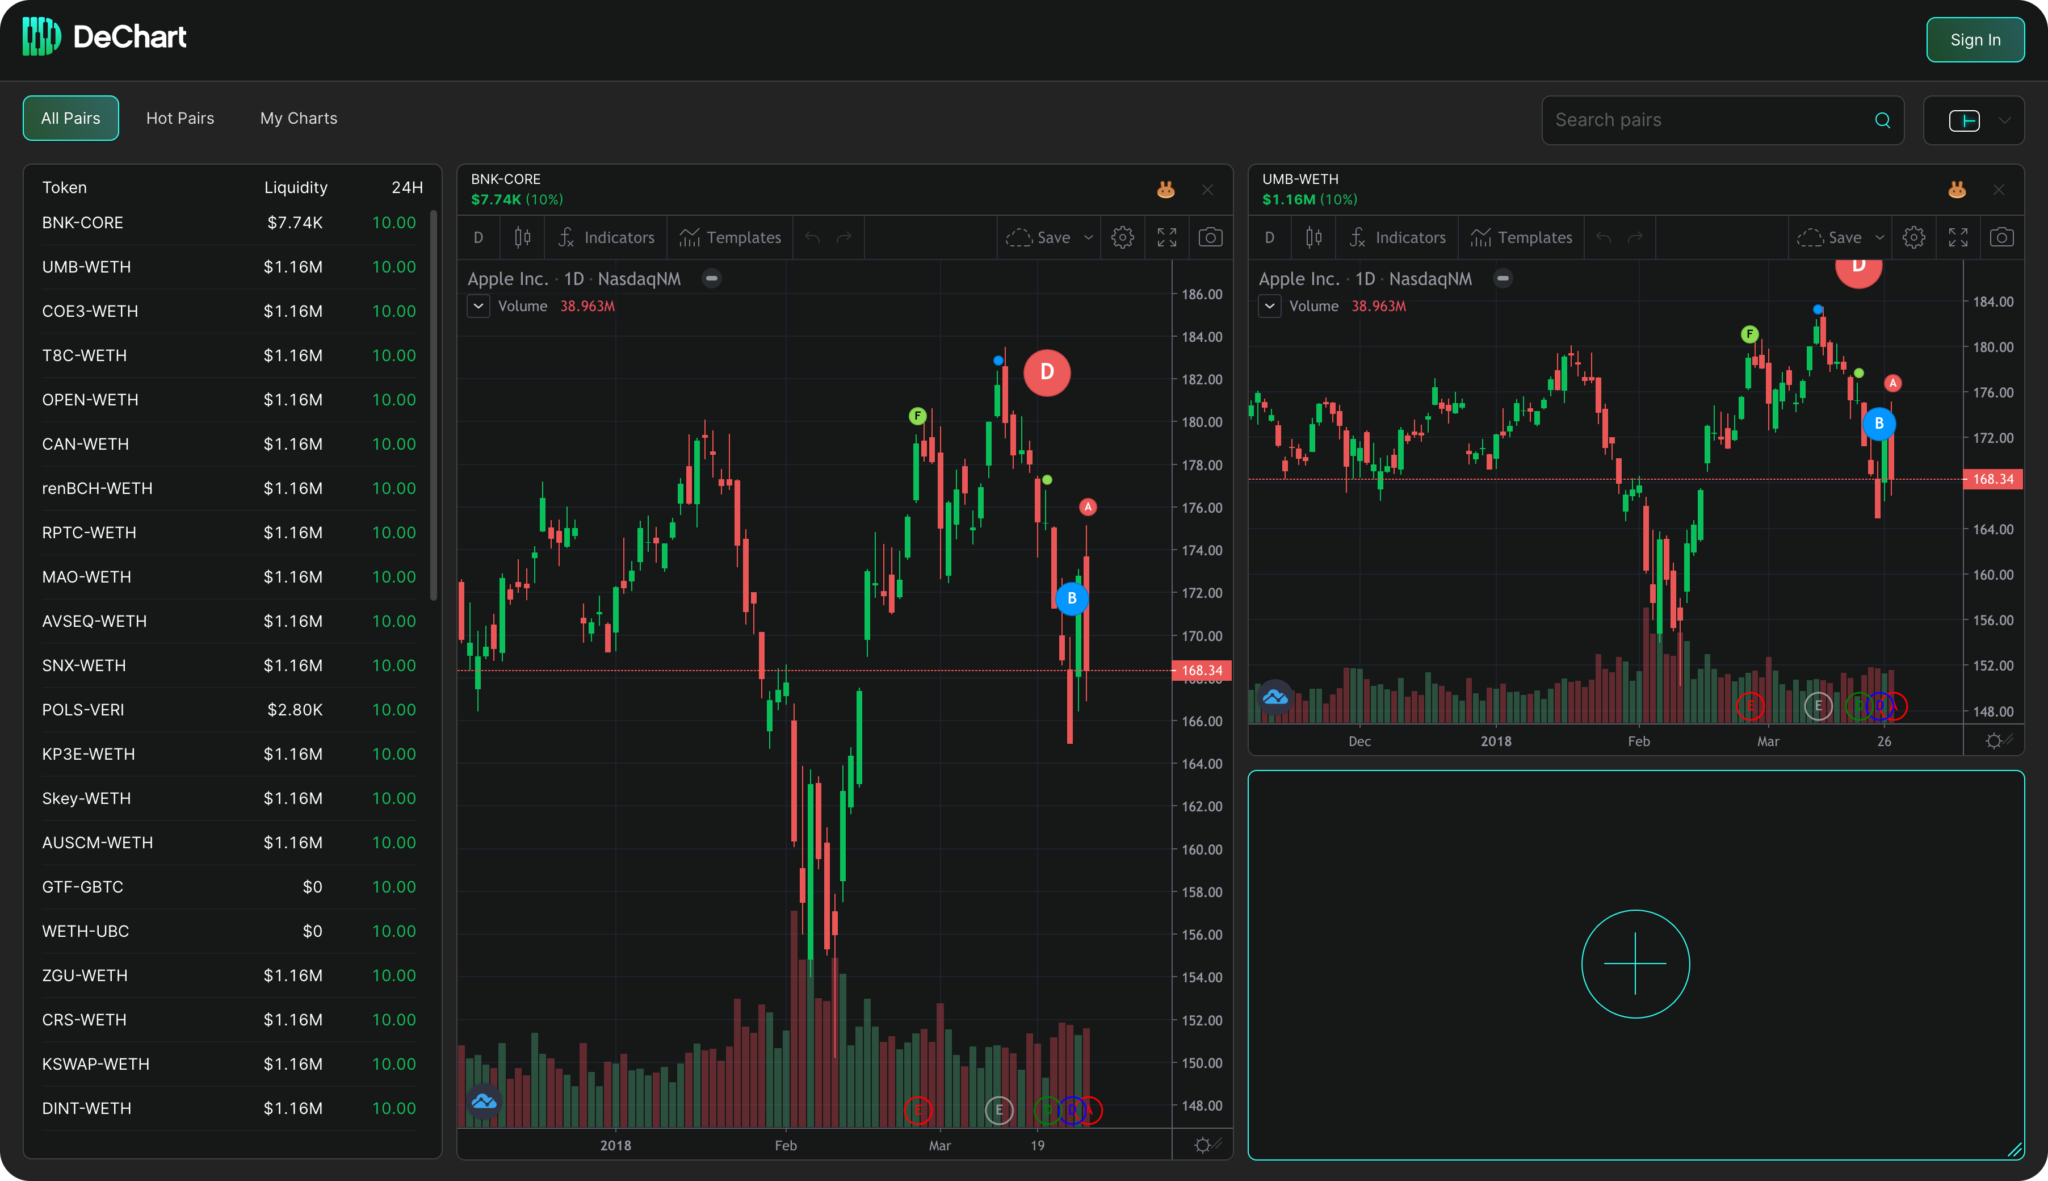2048x1181 pixels.
Task: Click the search magnifier icon
Action: (1882, 120)
